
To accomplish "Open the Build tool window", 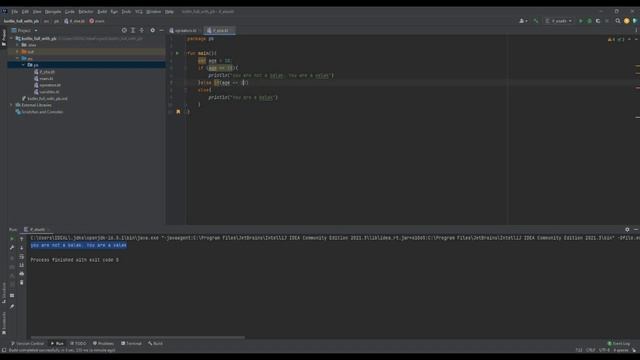I will click(156, 344).
